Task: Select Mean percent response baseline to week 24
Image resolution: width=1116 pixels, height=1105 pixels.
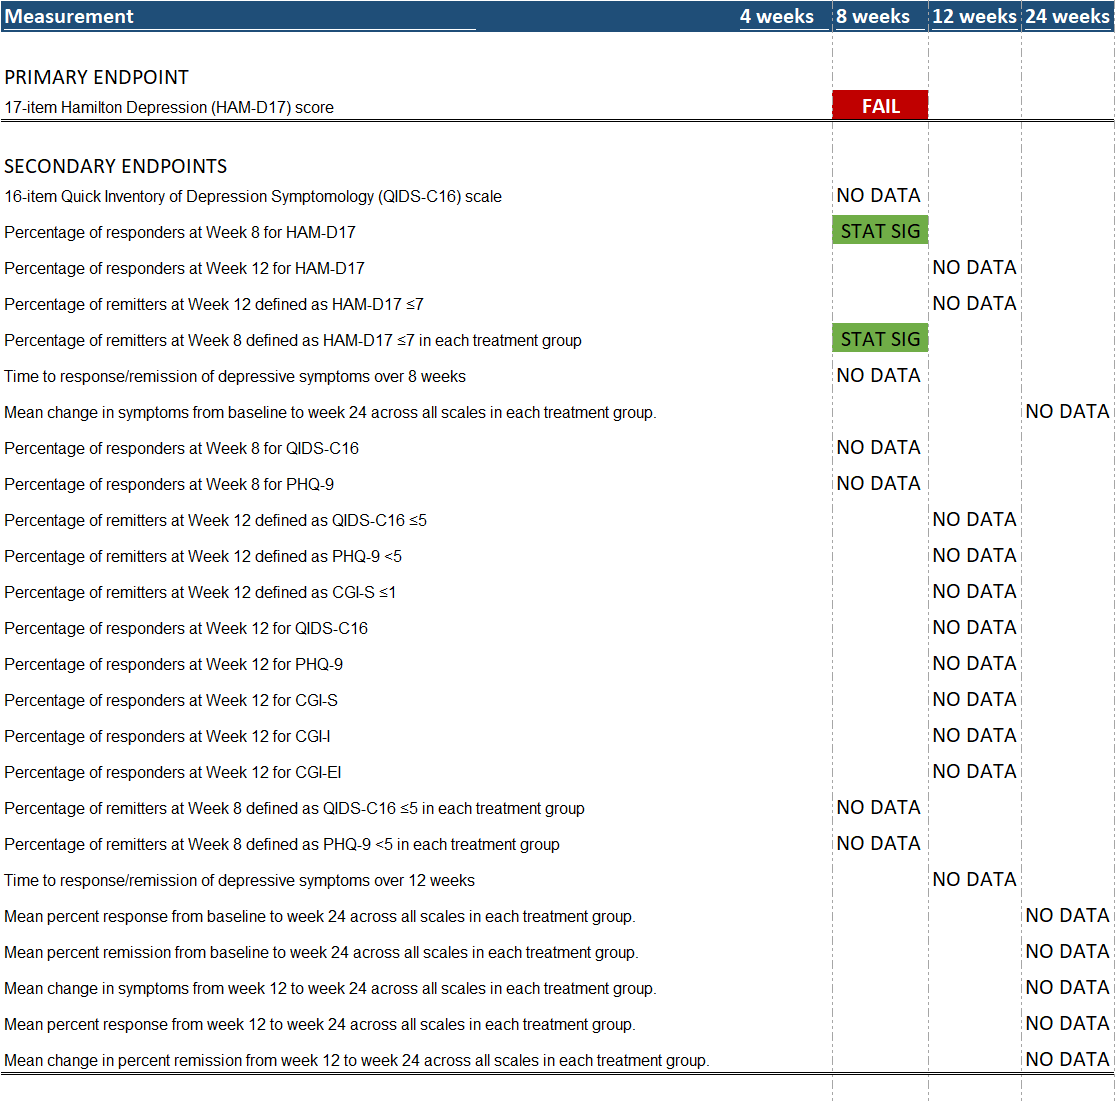Action: pyautogui.click(x=320, y=916)
